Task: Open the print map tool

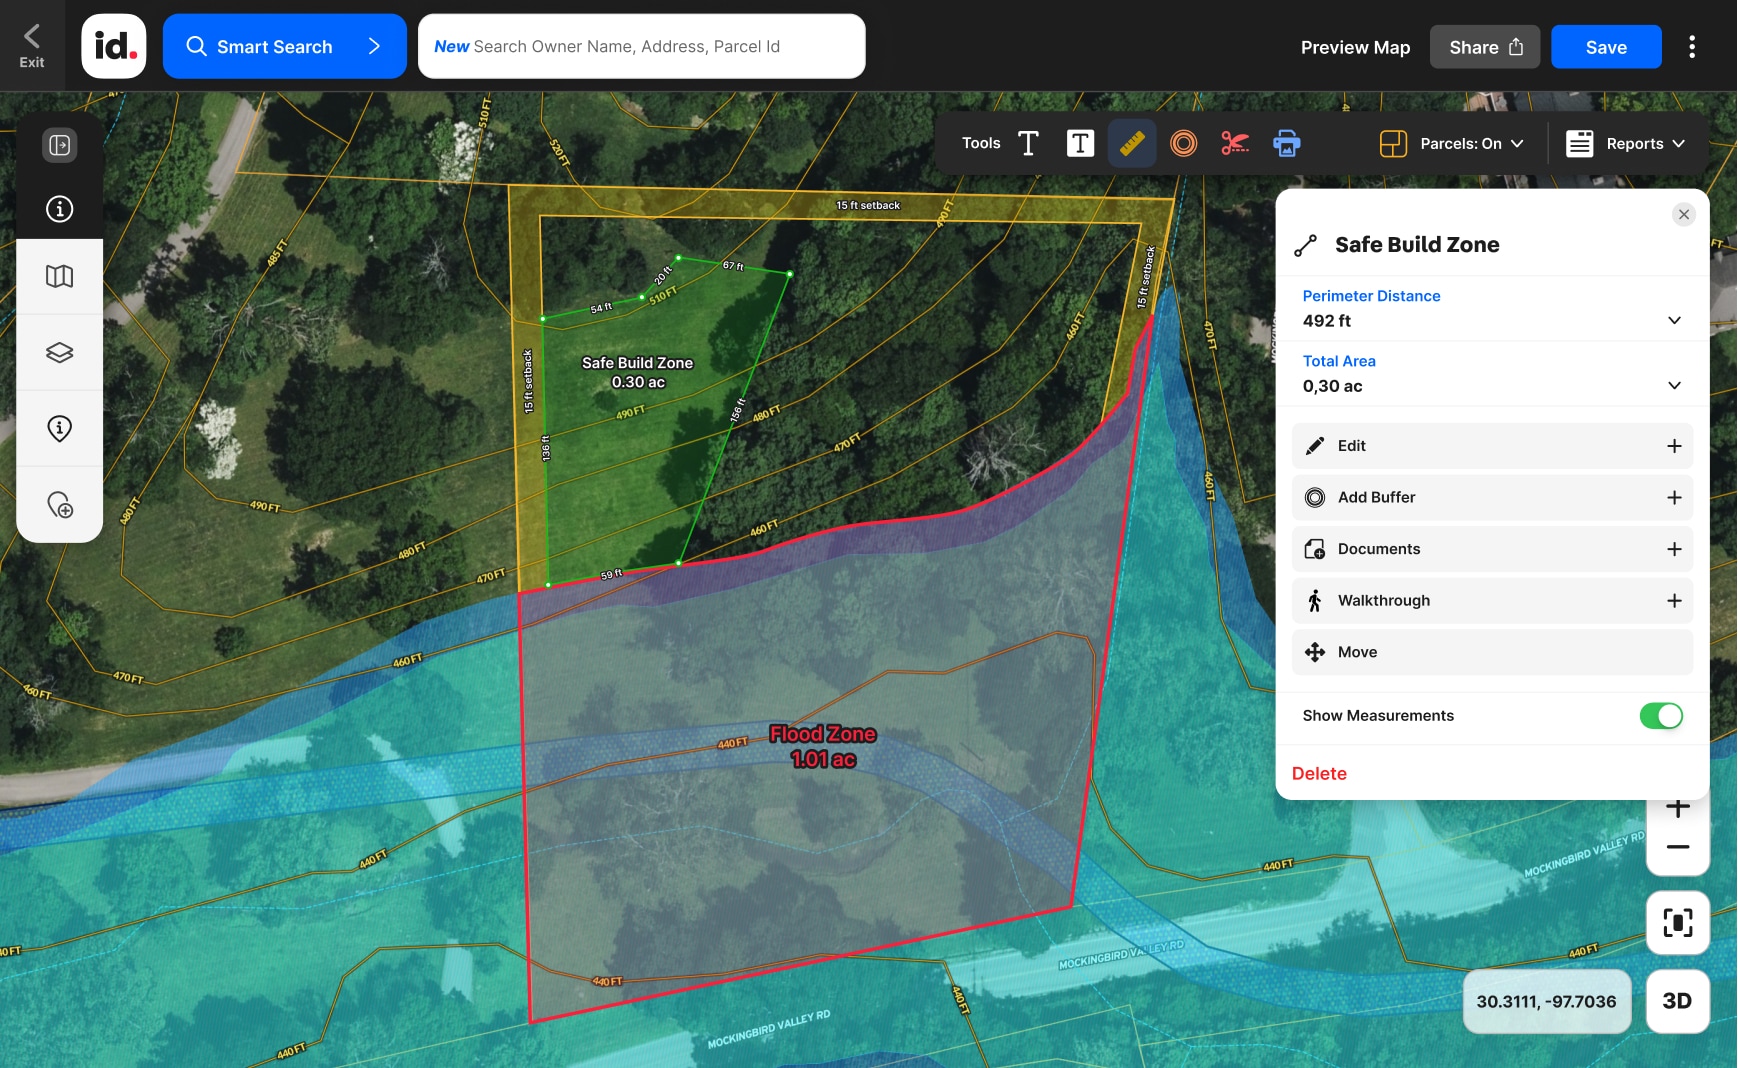Action: 1288,143
